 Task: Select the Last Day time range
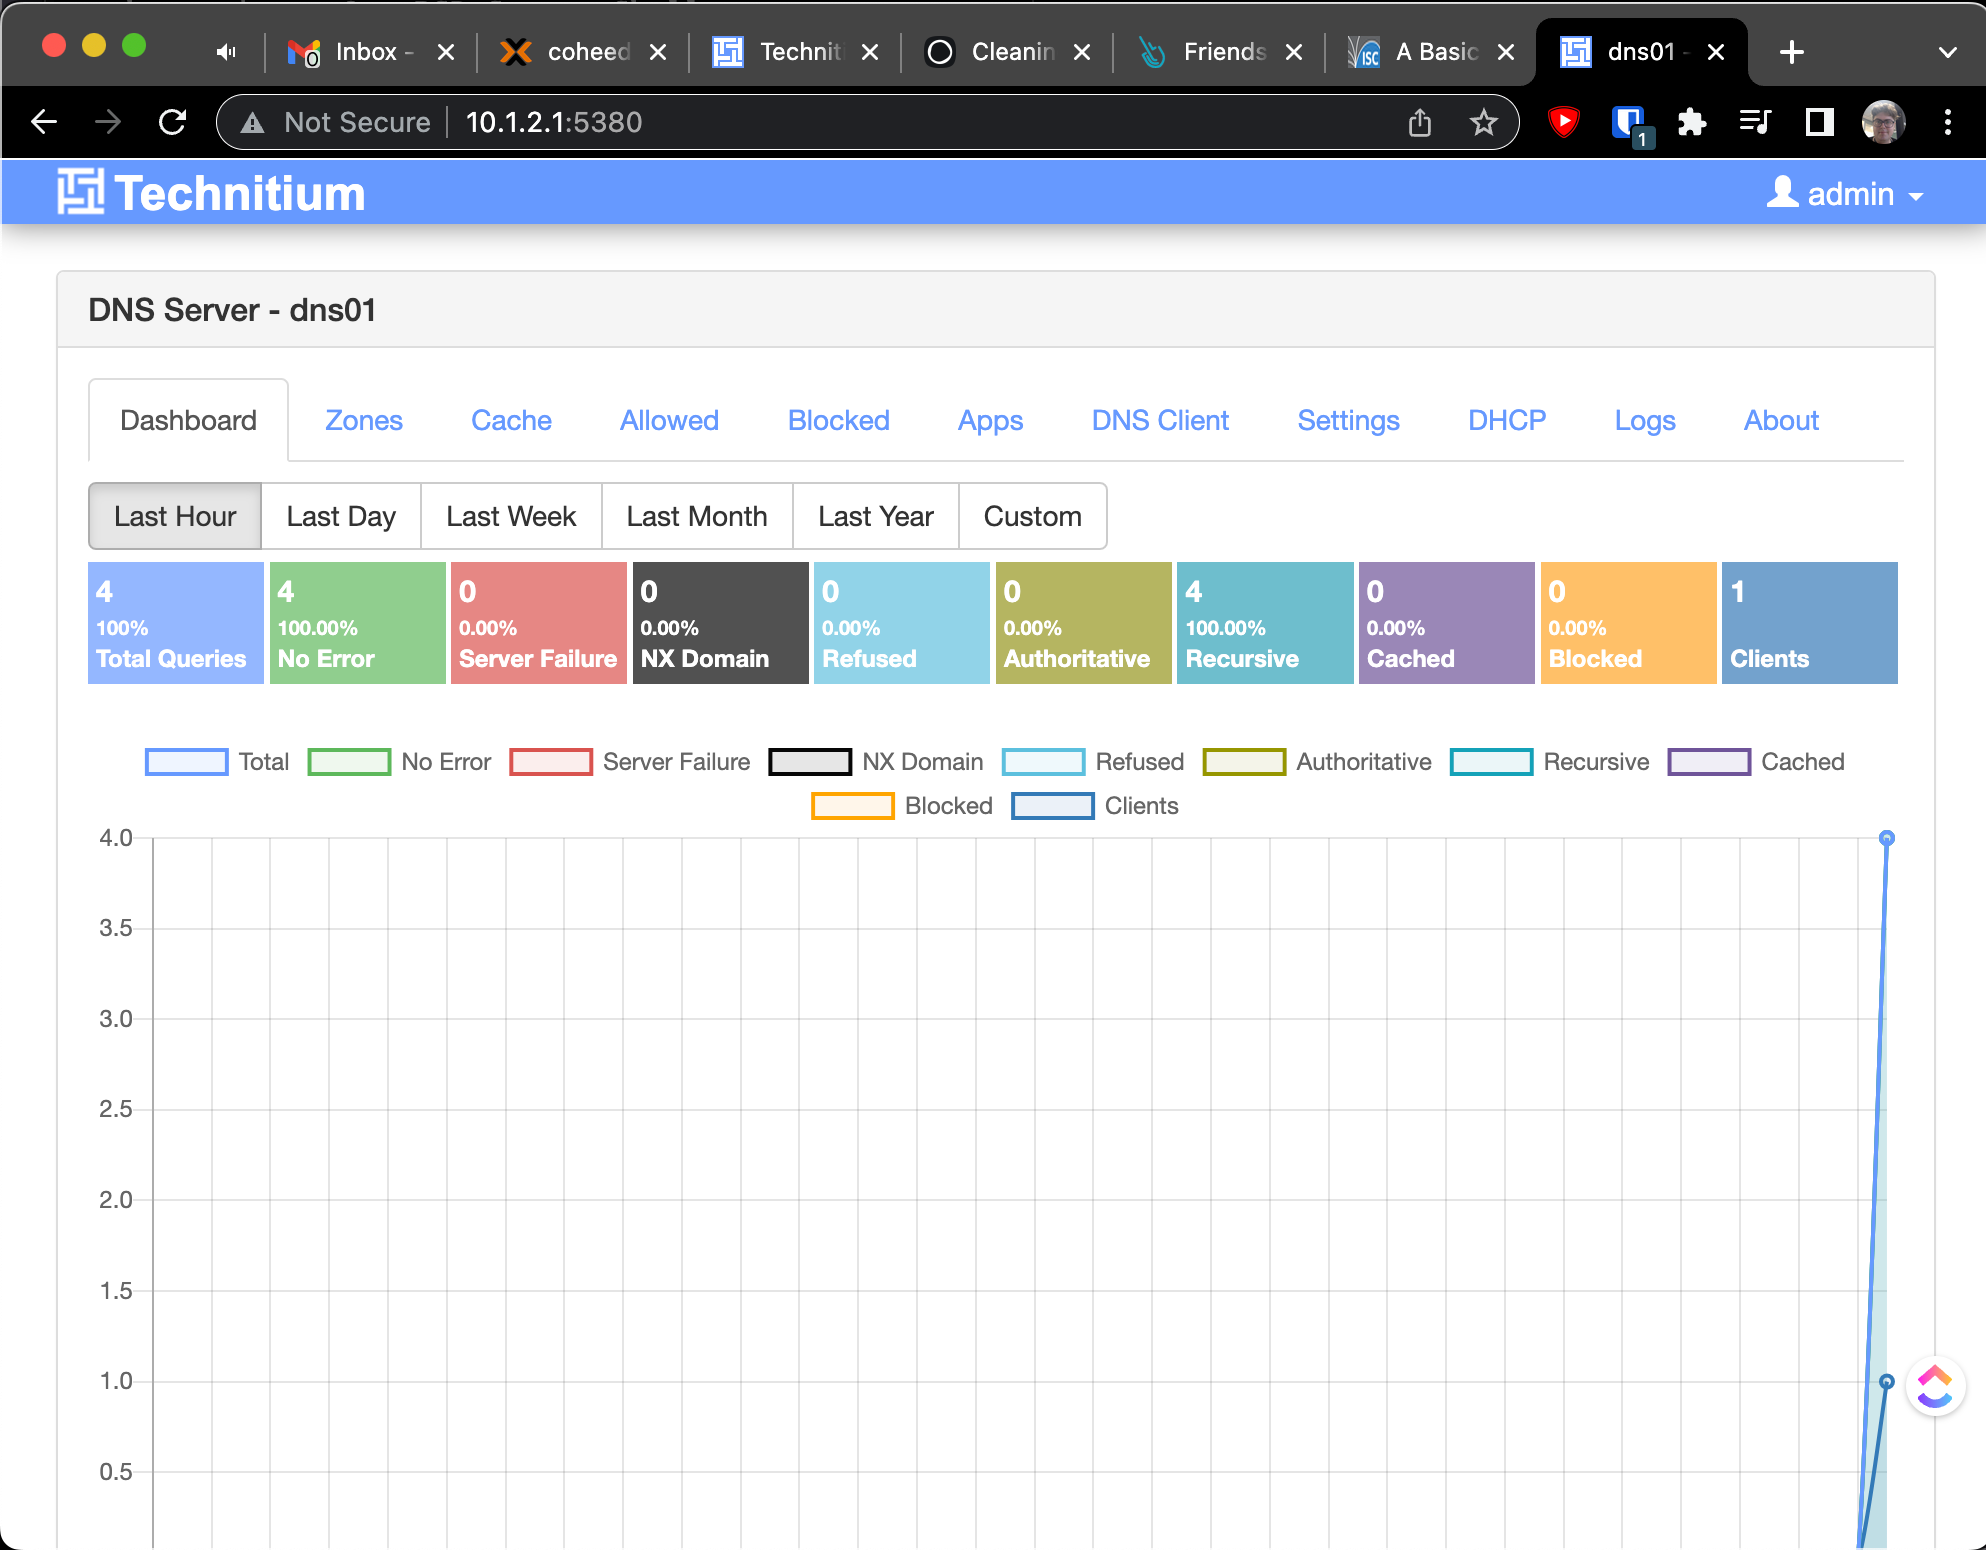click(x=340, y=516)
